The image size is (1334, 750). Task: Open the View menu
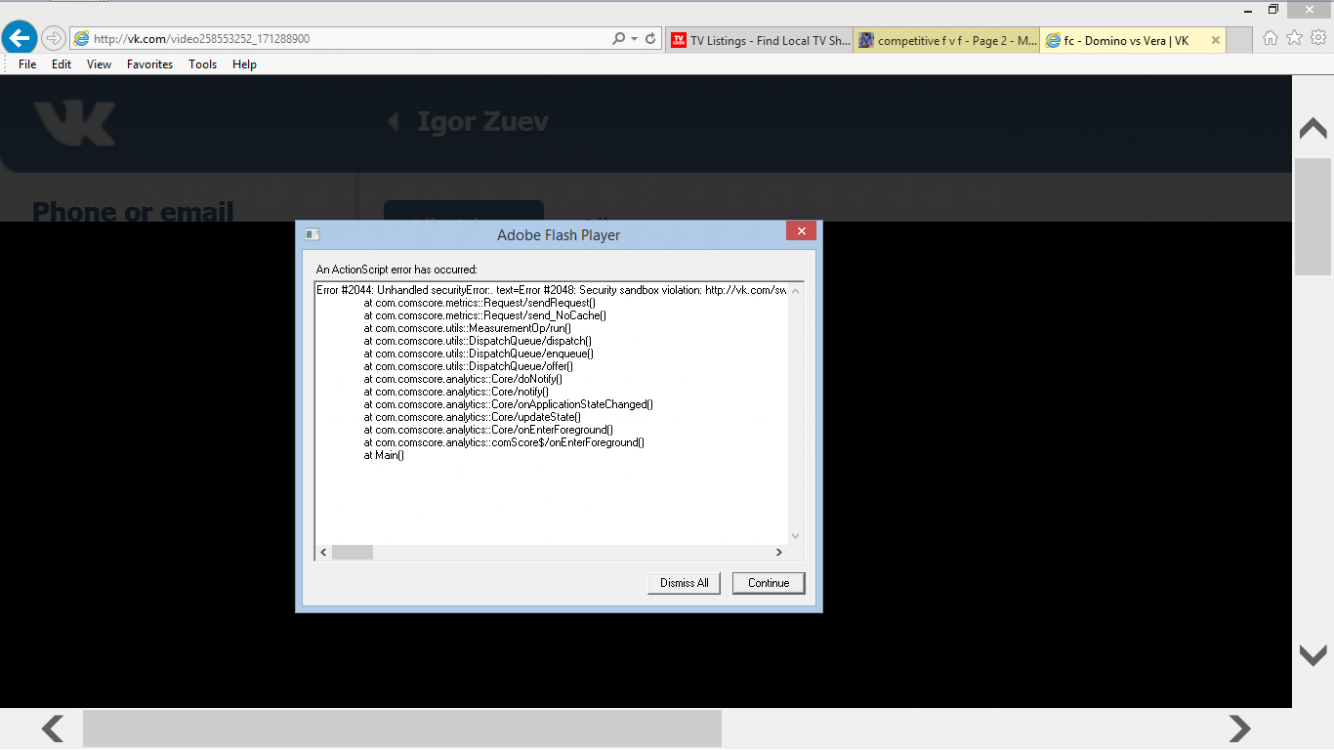pyautogui.click(x=99, y=64)
